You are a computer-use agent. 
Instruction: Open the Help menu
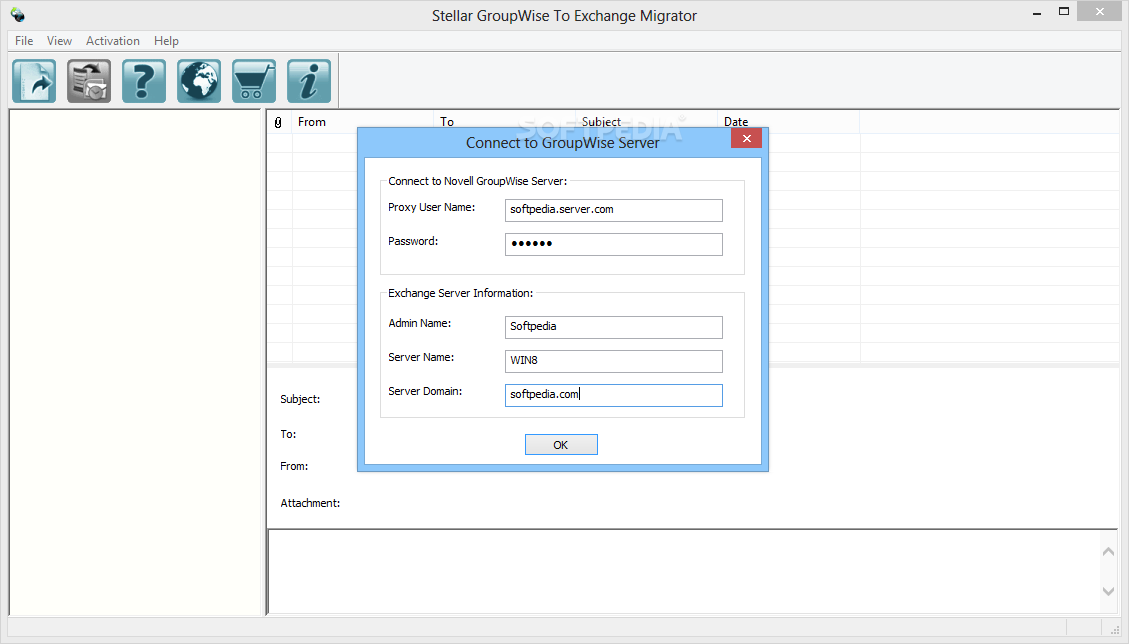click(x=166, y=41)
